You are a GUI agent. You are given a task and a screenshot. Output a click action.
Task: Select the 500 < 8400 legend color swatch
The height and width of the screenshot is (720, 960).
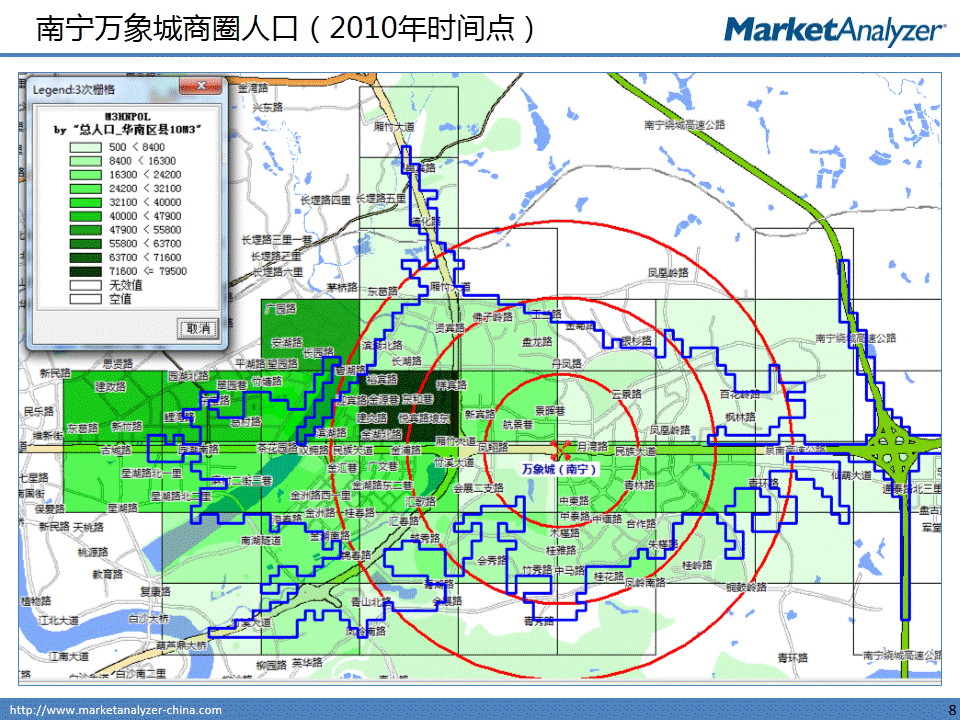87,147
